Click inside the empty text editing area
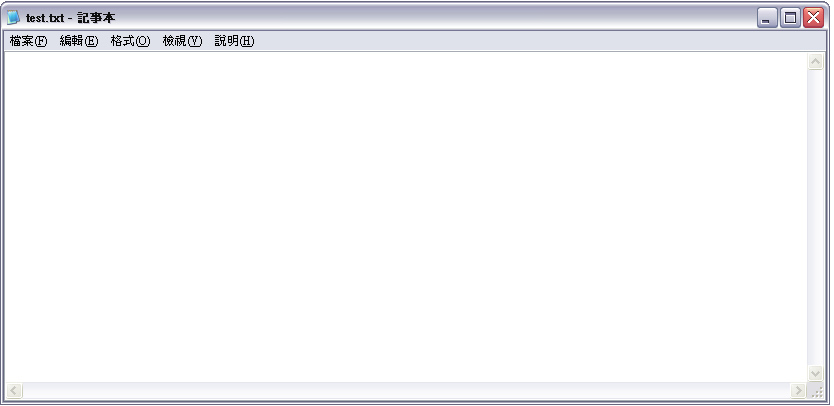Screen dimensions: 834x406 point(406,217)
